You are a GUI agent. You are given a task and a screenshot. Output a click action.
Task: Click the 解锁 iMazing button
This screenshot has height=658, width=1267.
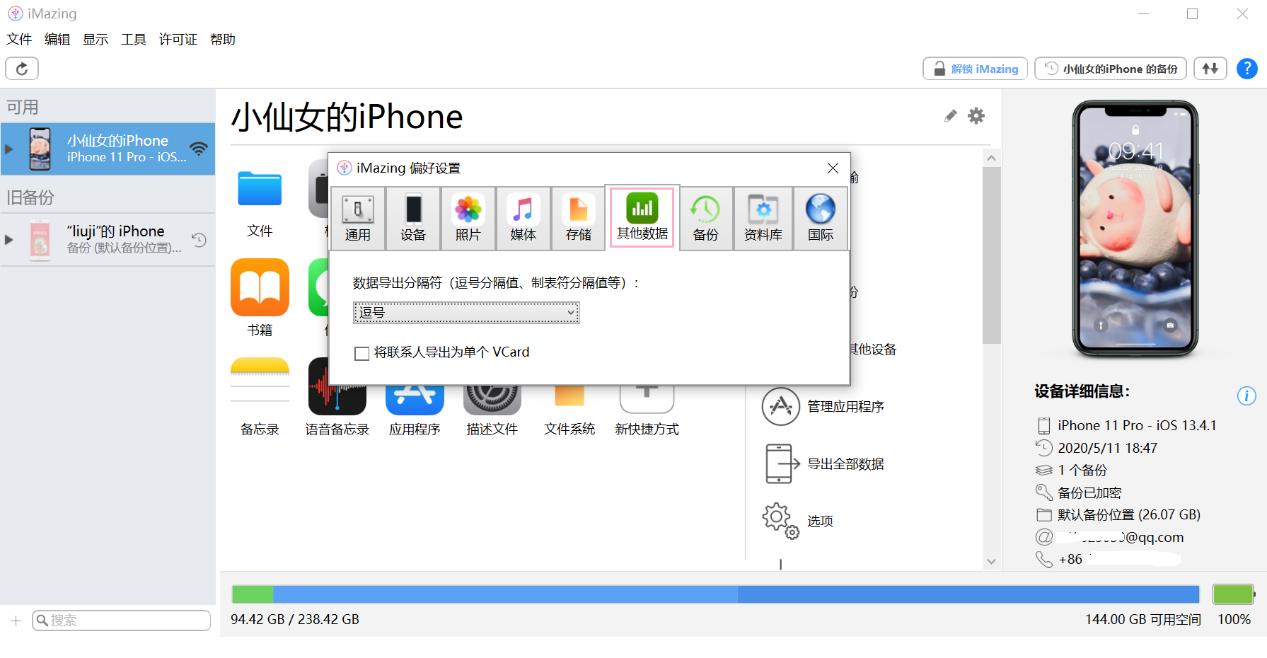tap(973, 68)
